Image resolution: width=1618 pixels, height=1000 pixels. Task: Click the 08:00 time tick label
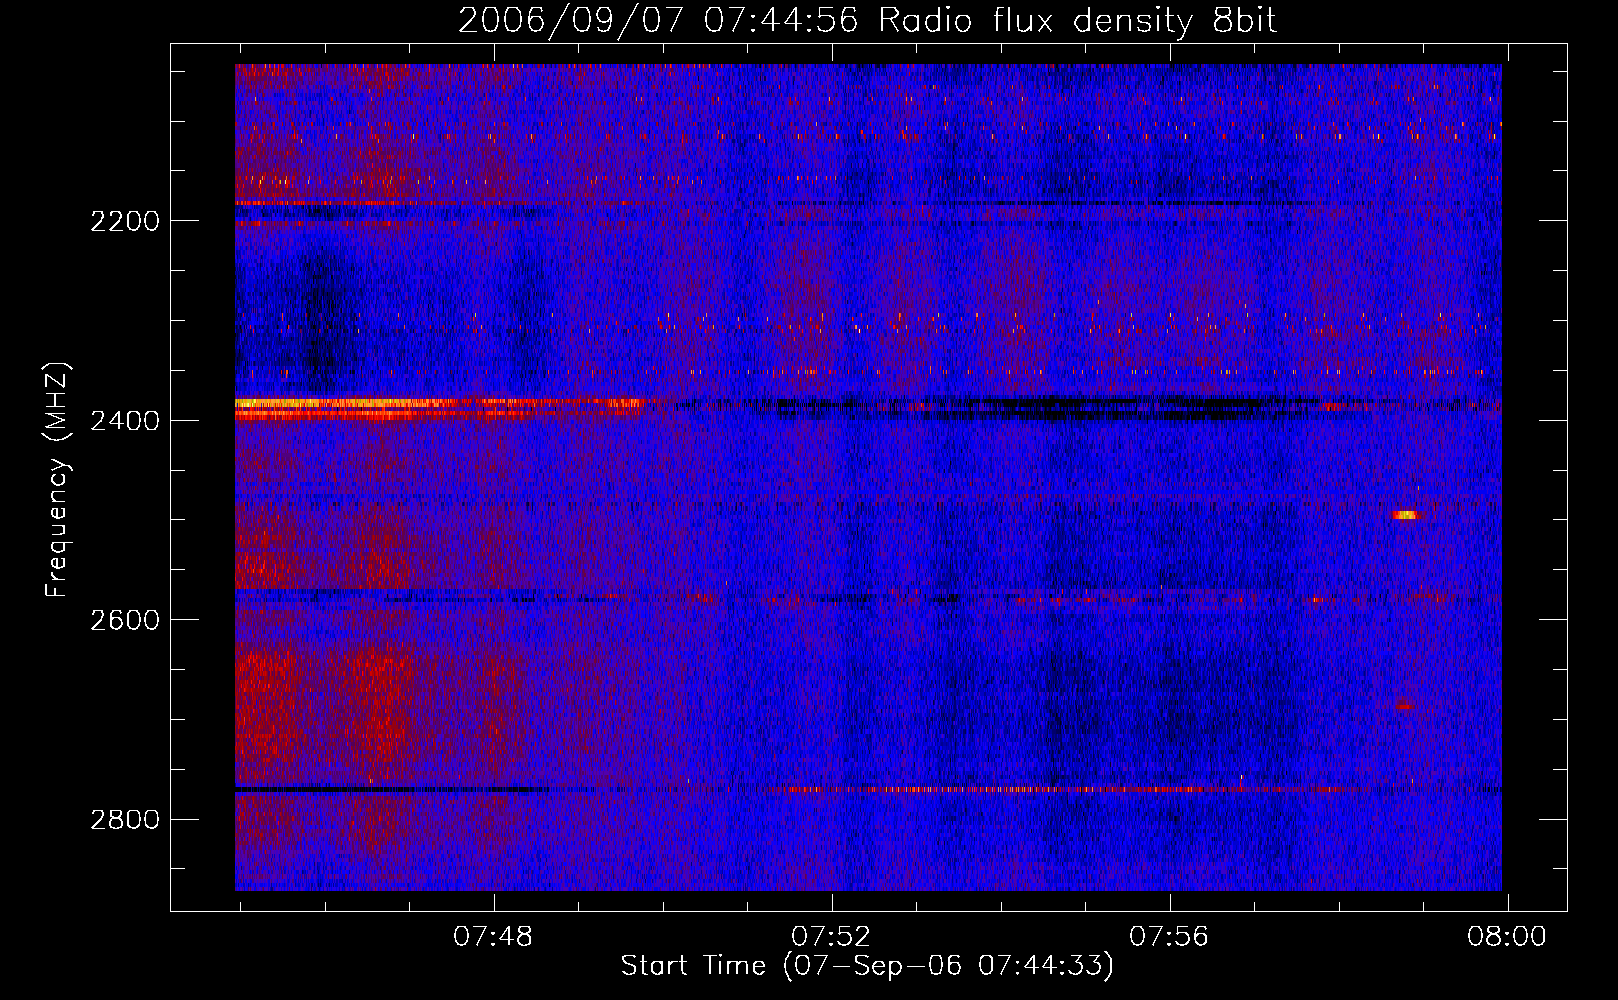[x=1507, y=937]
